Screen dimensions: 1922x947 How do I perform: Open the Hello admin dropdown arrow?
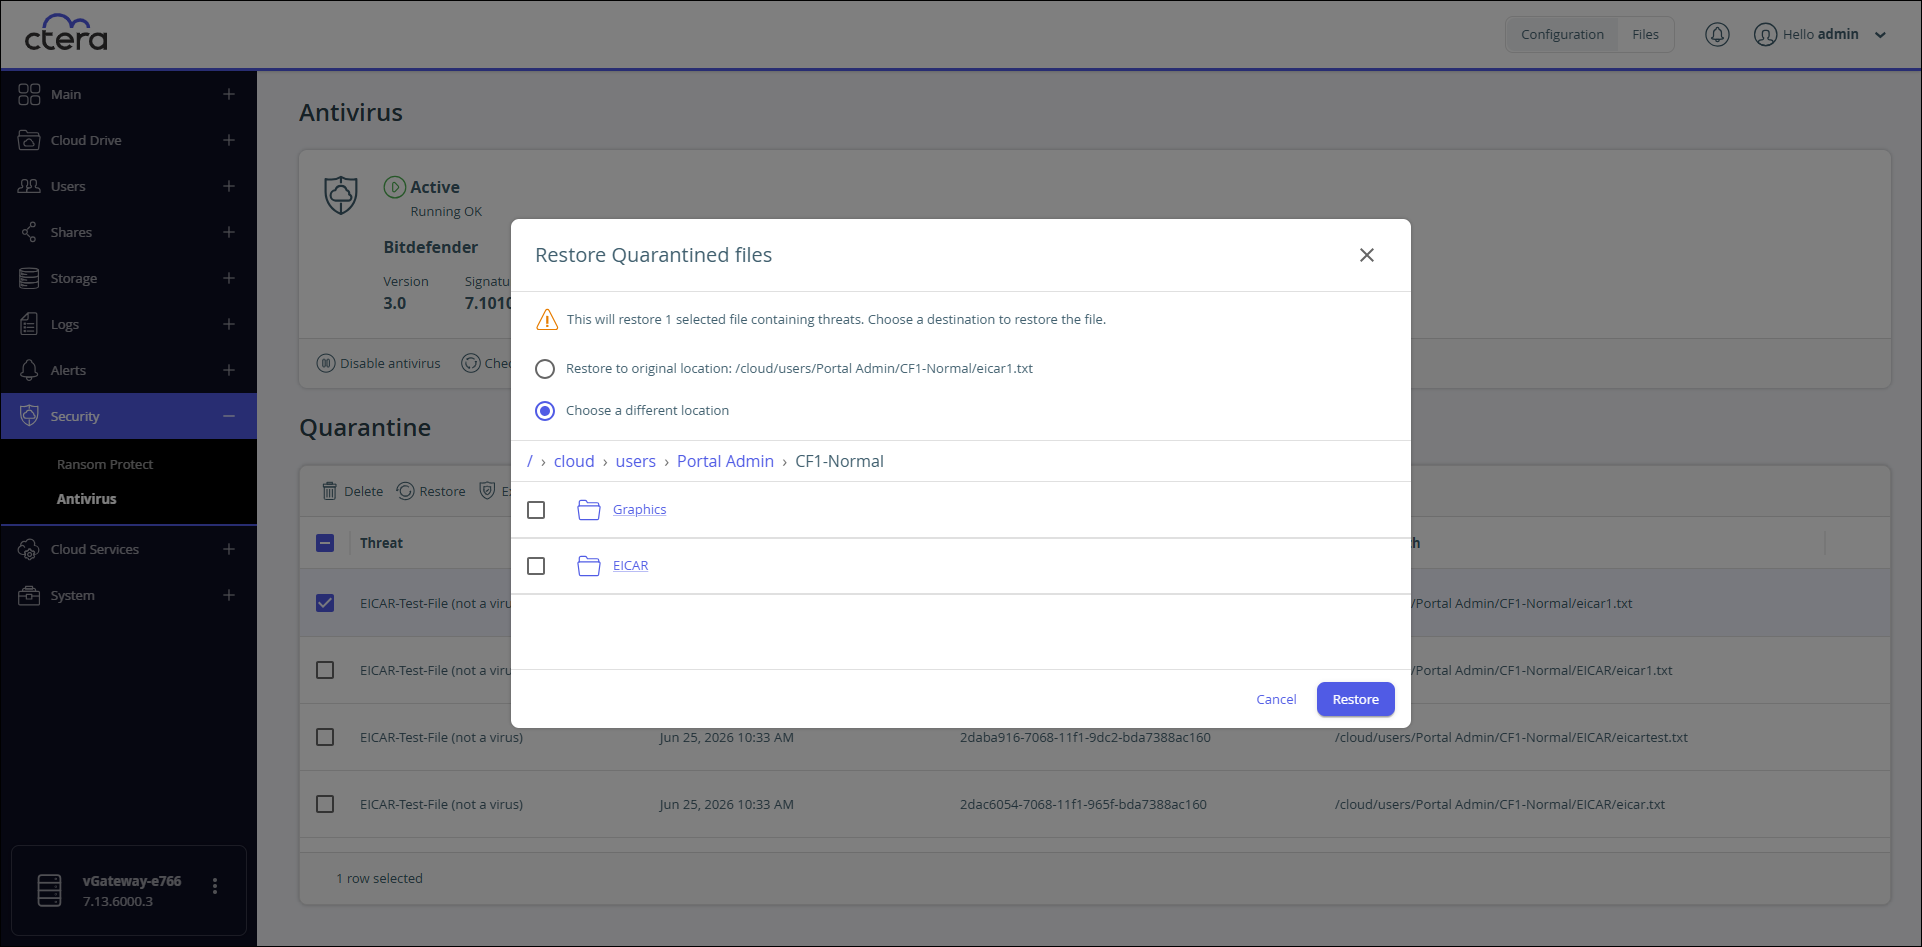pyautogui.click(x=1880, y=35)
